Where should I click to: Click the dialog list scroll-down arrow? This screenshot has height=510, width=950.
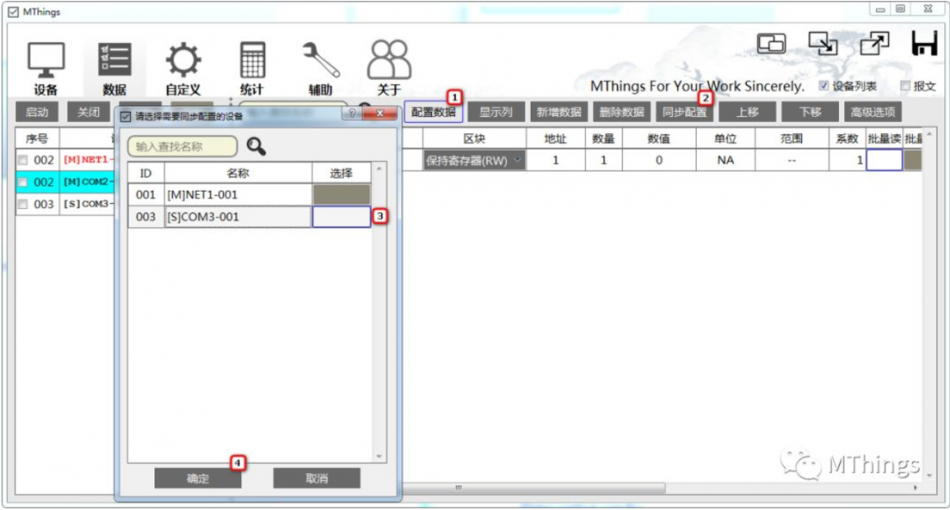coord(379,456)
